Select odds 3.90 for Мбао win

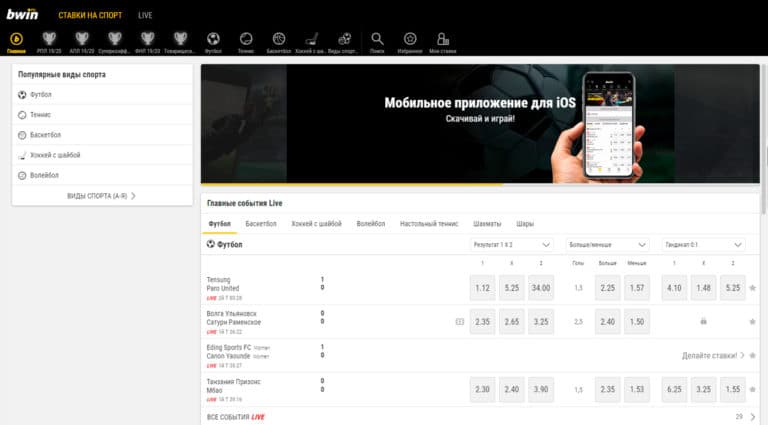tap(541, 389)
